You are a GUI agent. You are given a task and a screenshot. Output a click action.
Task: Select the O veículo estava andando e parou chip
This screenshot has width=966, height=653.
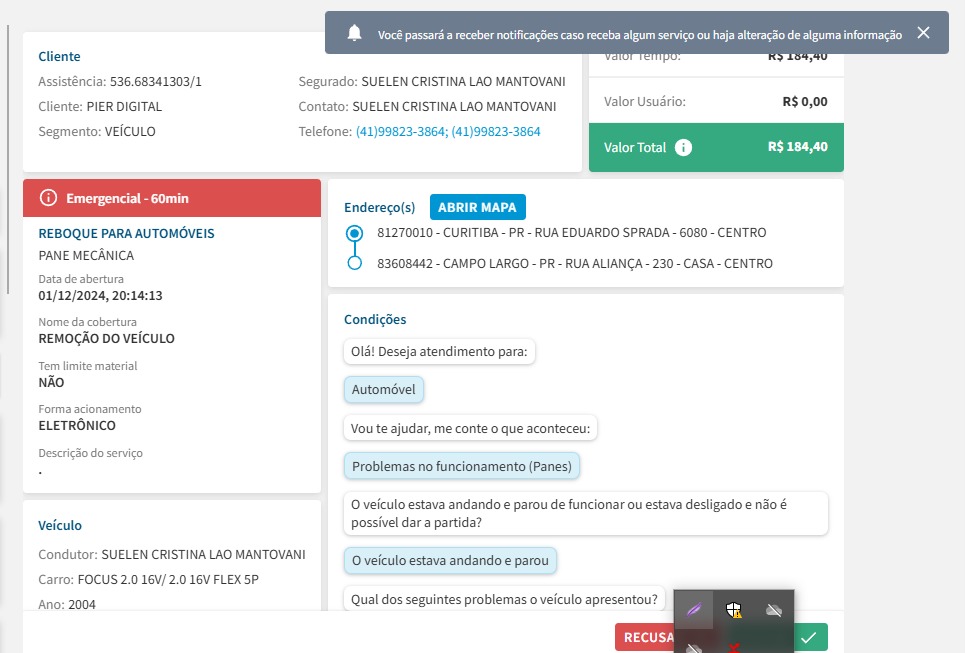(x=450, y=561)
